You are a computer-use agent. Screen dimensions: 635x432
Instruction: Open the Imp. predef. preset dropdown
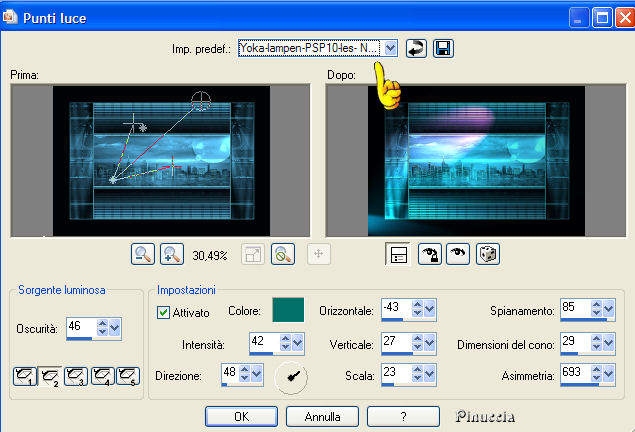390,49
